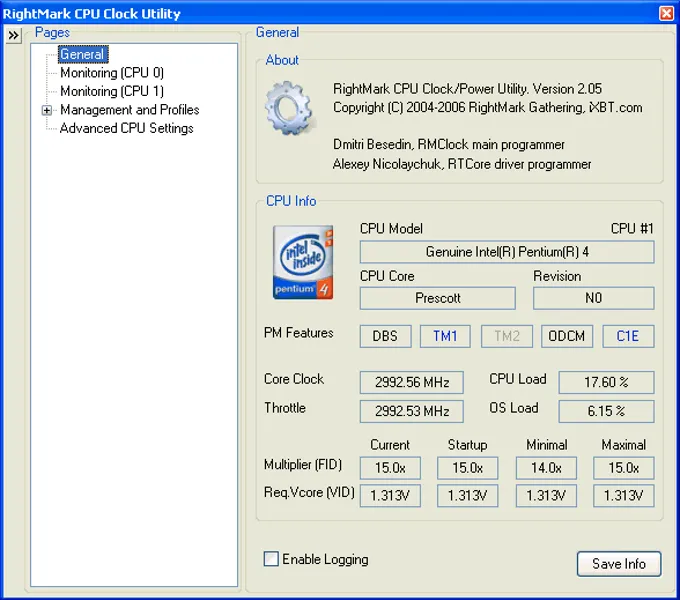680x600 pixels.
Task: Click the Save Info button
Action: [619, 564]
